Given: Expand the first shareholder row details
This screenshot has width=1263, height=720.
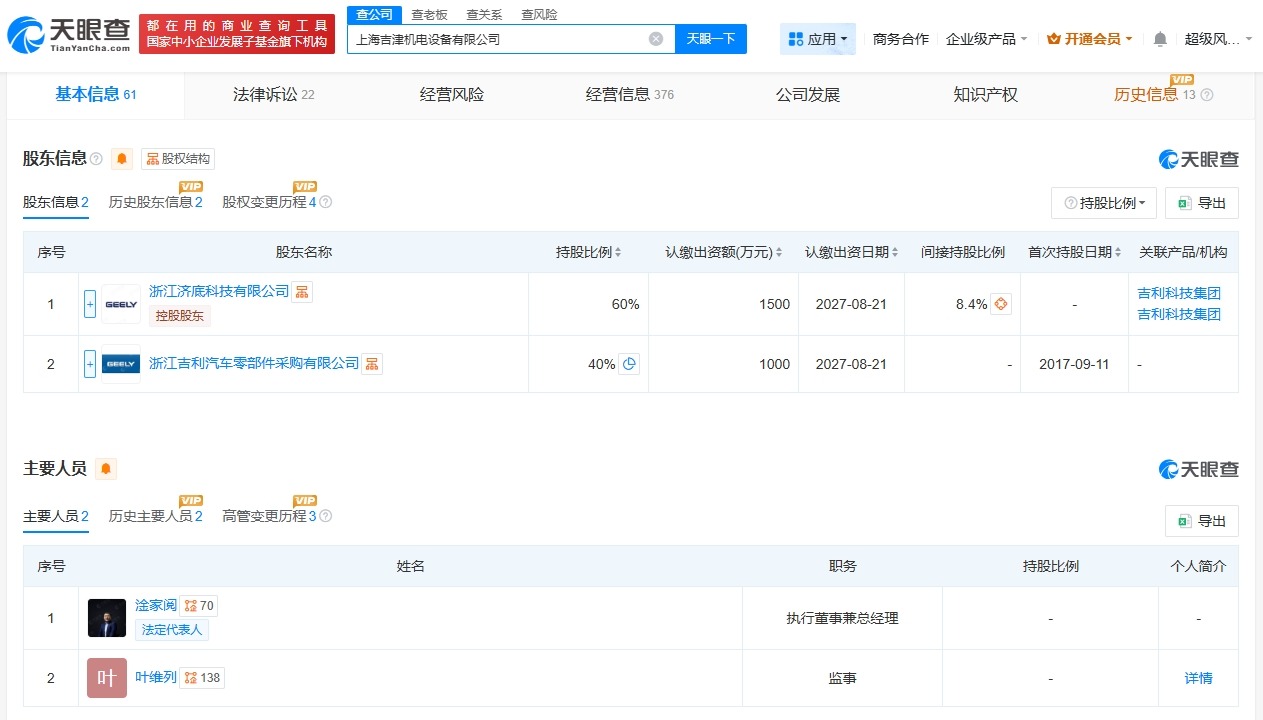Looking at the screenshot, I should tap(88, 303).
